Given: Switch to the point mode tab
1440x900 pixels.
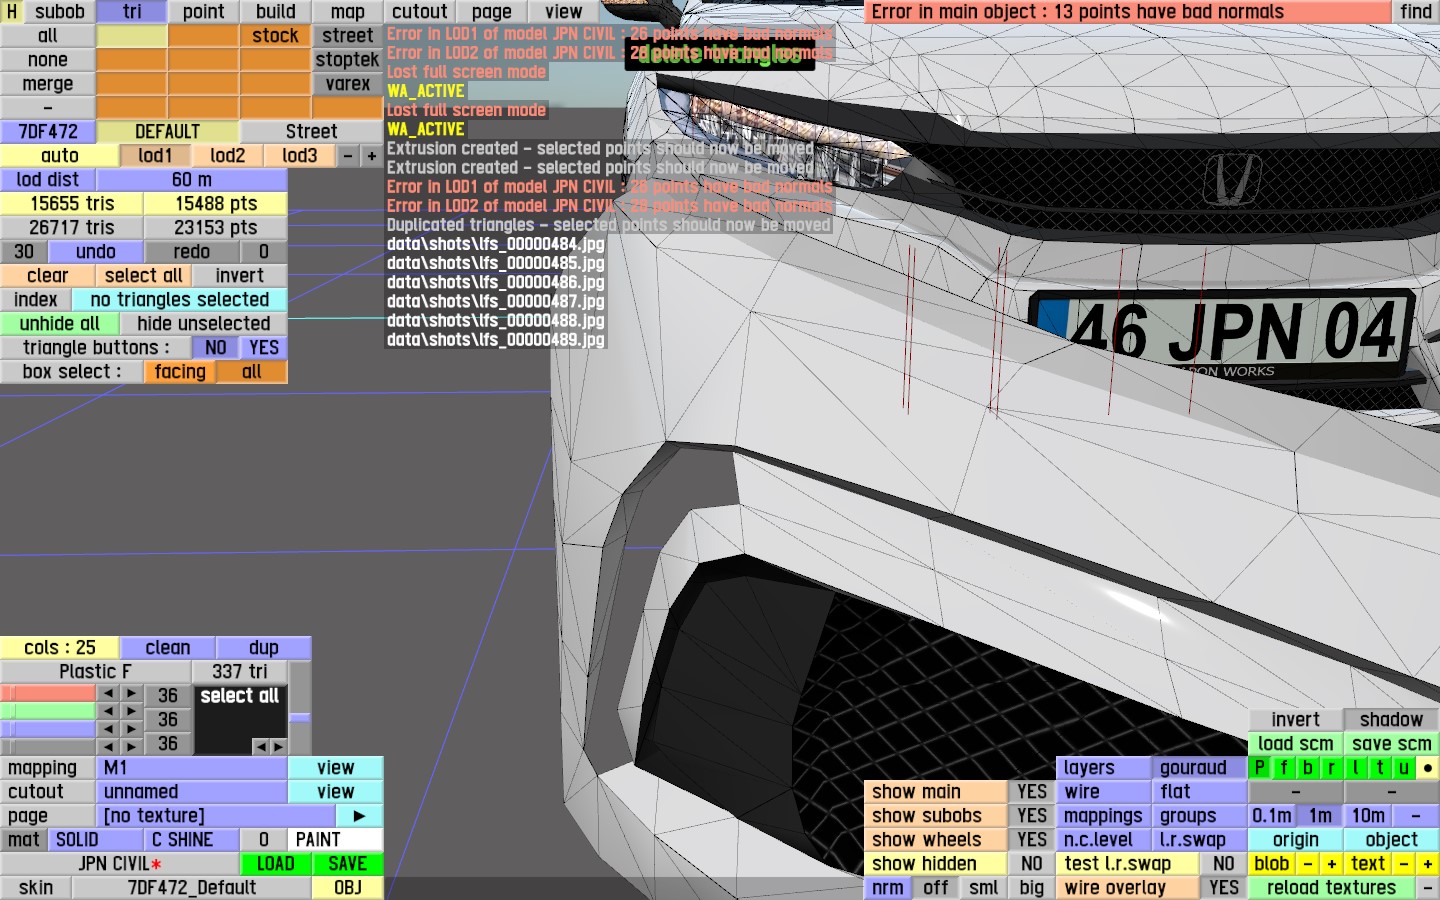Looking at the screenshot, I should tap(203, 12).
